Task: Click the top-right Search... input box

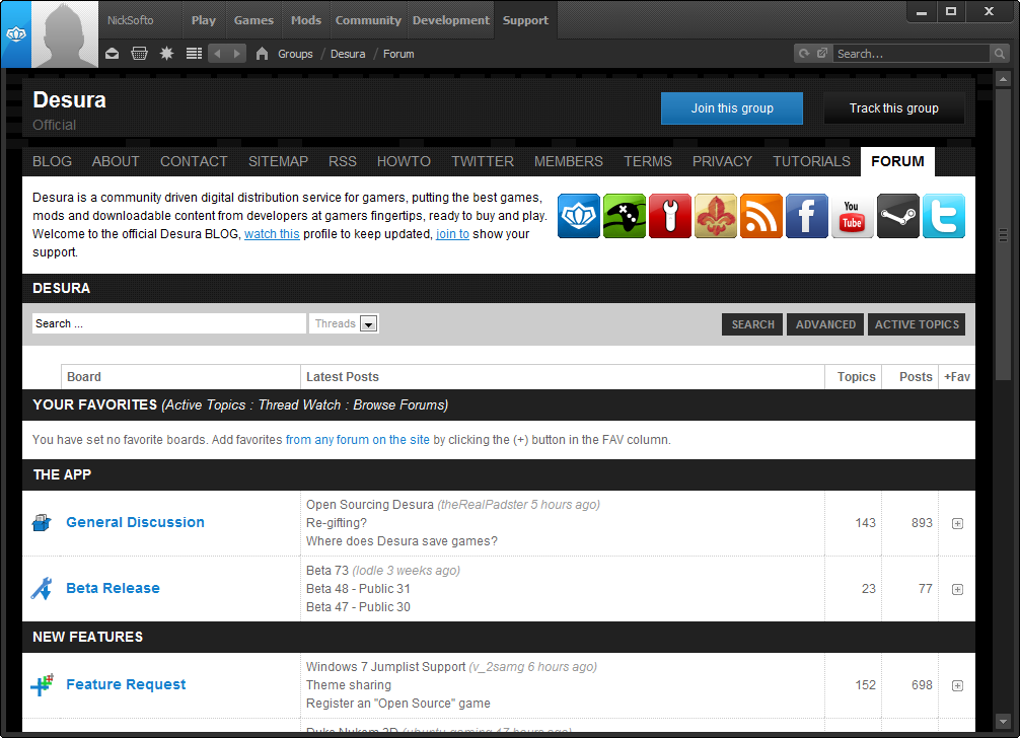Action: coord(911,53)
